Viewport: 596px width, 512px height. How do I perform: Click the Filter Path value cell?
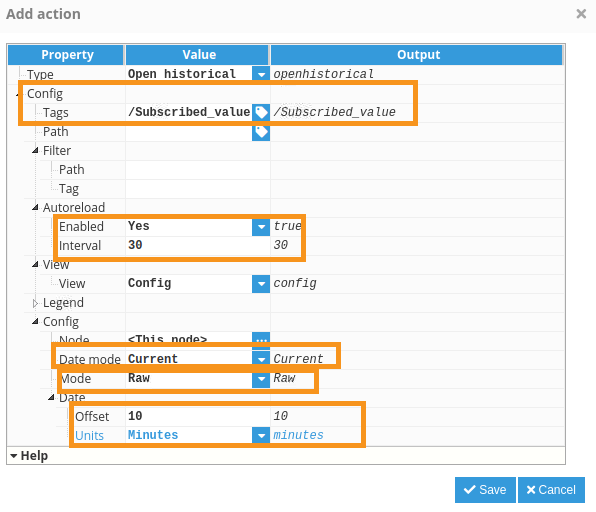(x=198, y=170)
